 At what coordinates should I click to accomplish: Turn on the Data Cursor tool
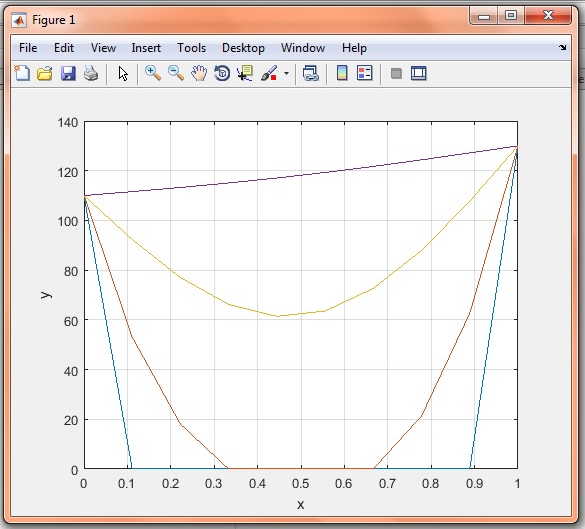(x=245, y=73)
